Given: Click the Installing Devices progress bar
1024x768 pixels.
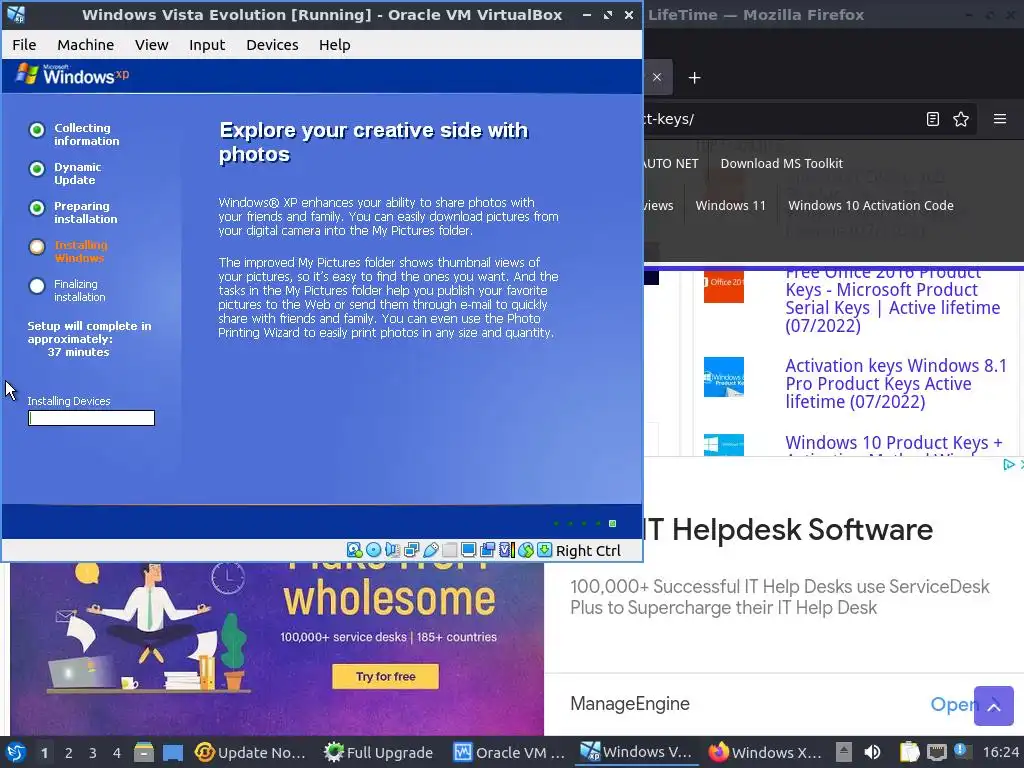Looking at the screenshot, I should [x=91, y=418].
